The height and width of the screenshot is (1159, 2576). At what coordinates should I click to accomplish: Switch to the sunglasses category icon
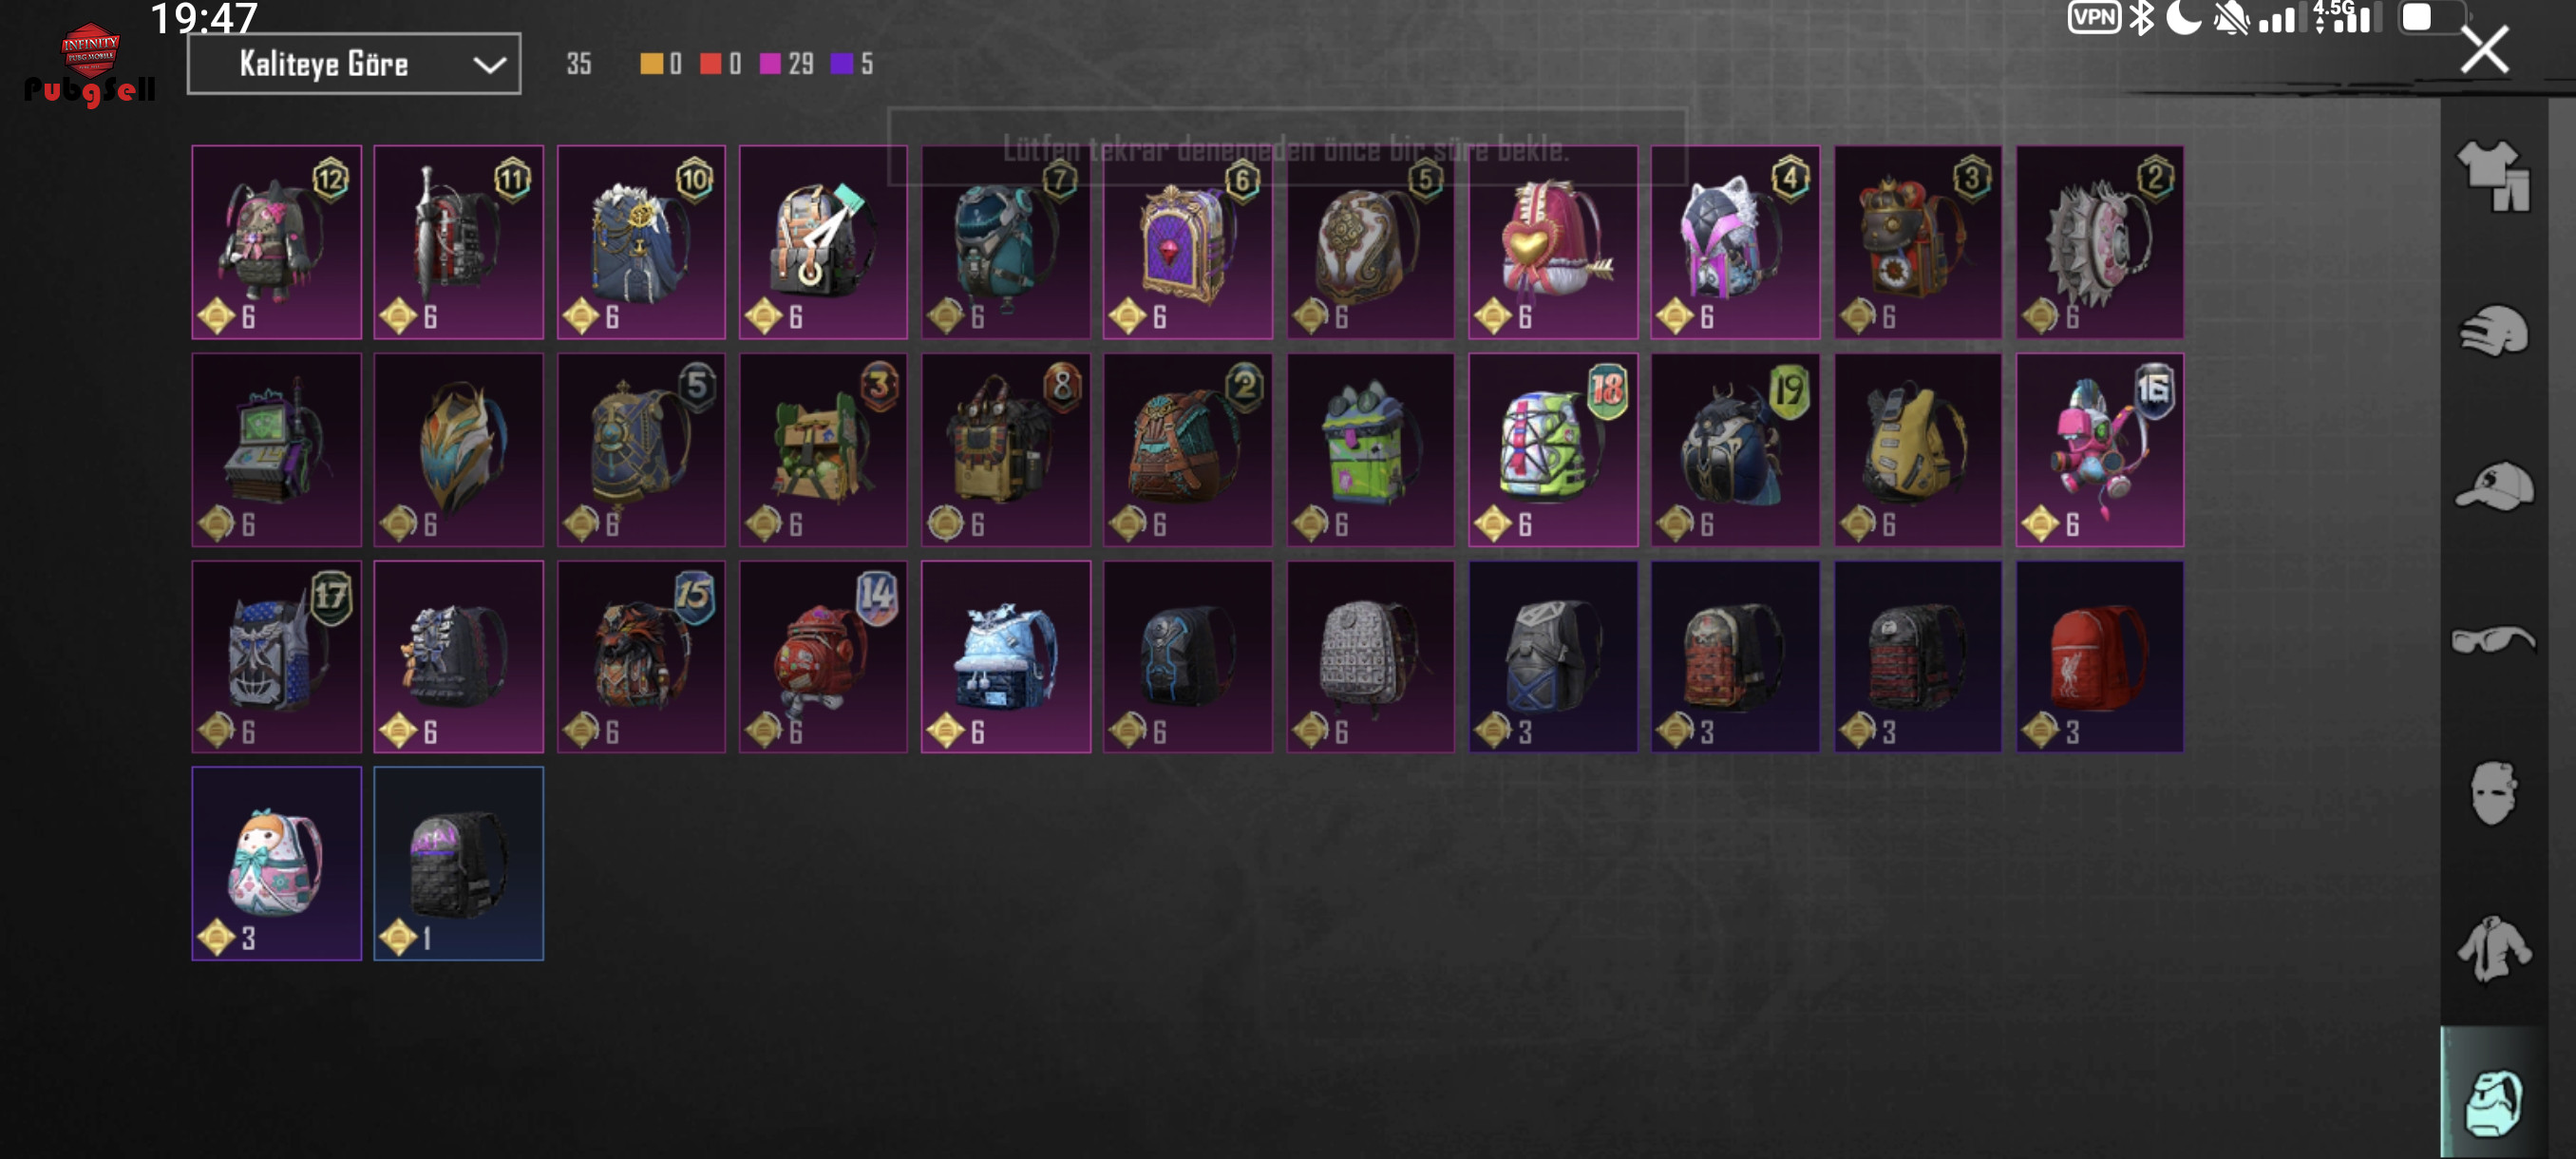2493,639
